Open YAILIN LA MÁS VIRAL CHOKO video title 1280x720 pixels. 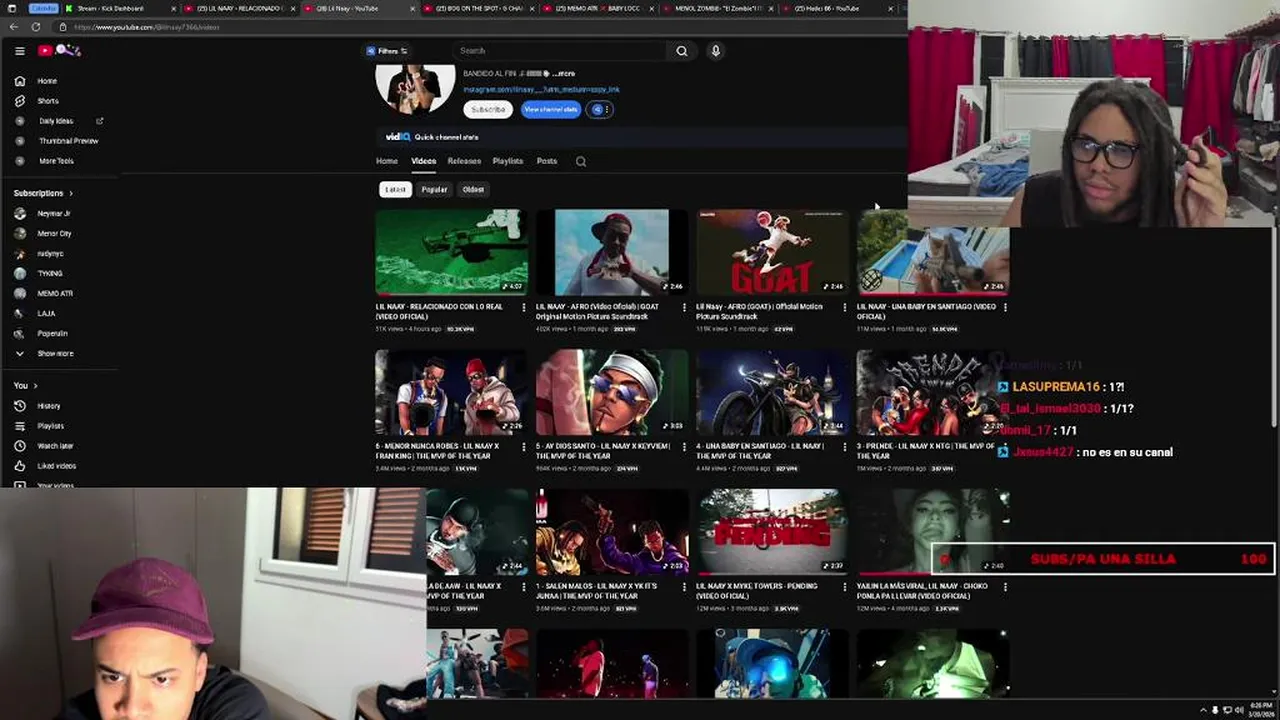922,591
